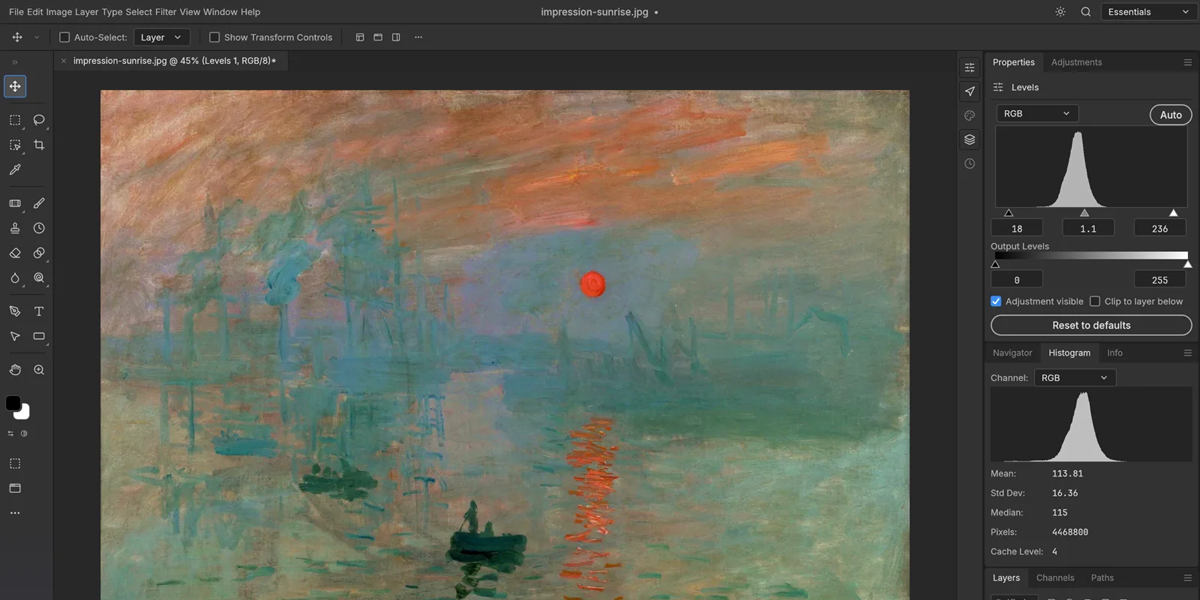Select the Blur droplet tool

point(15,278)
